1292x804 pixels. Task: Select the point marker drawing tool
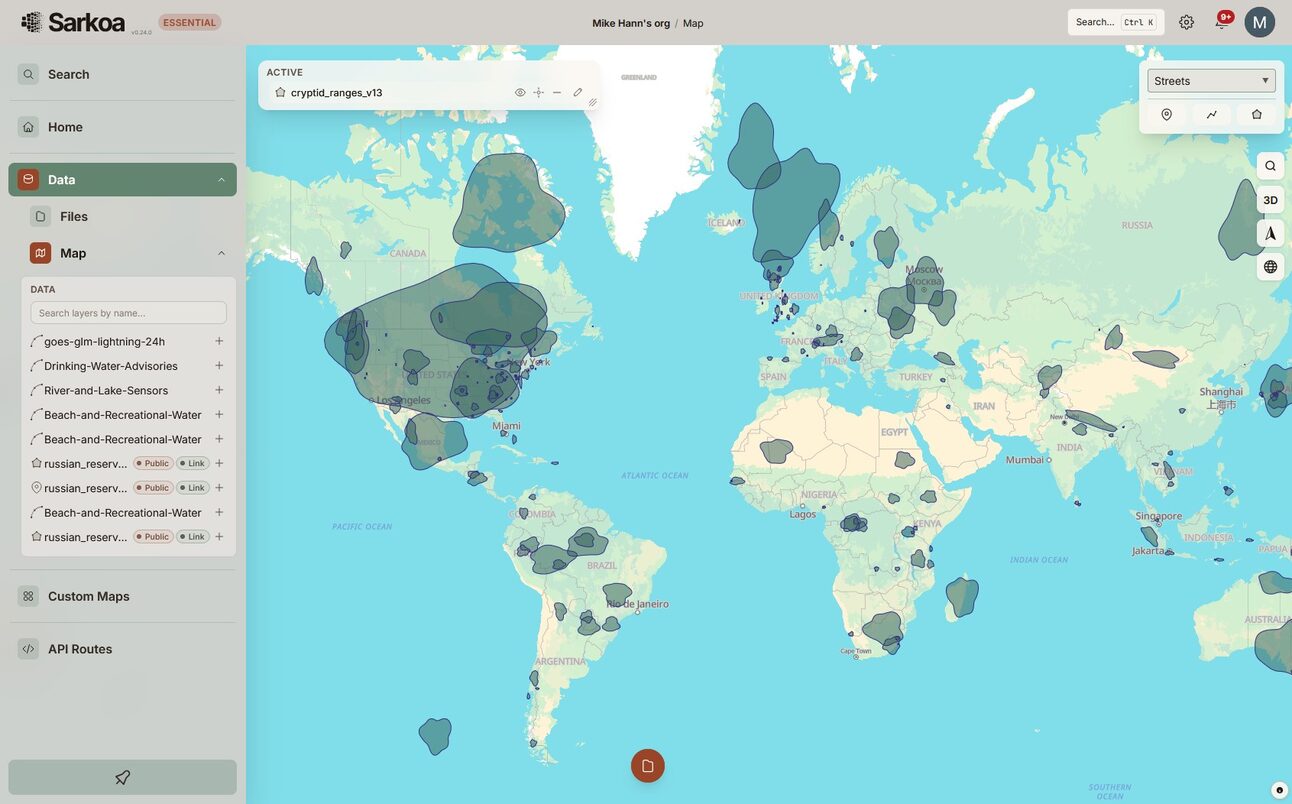click(1166, 115)
